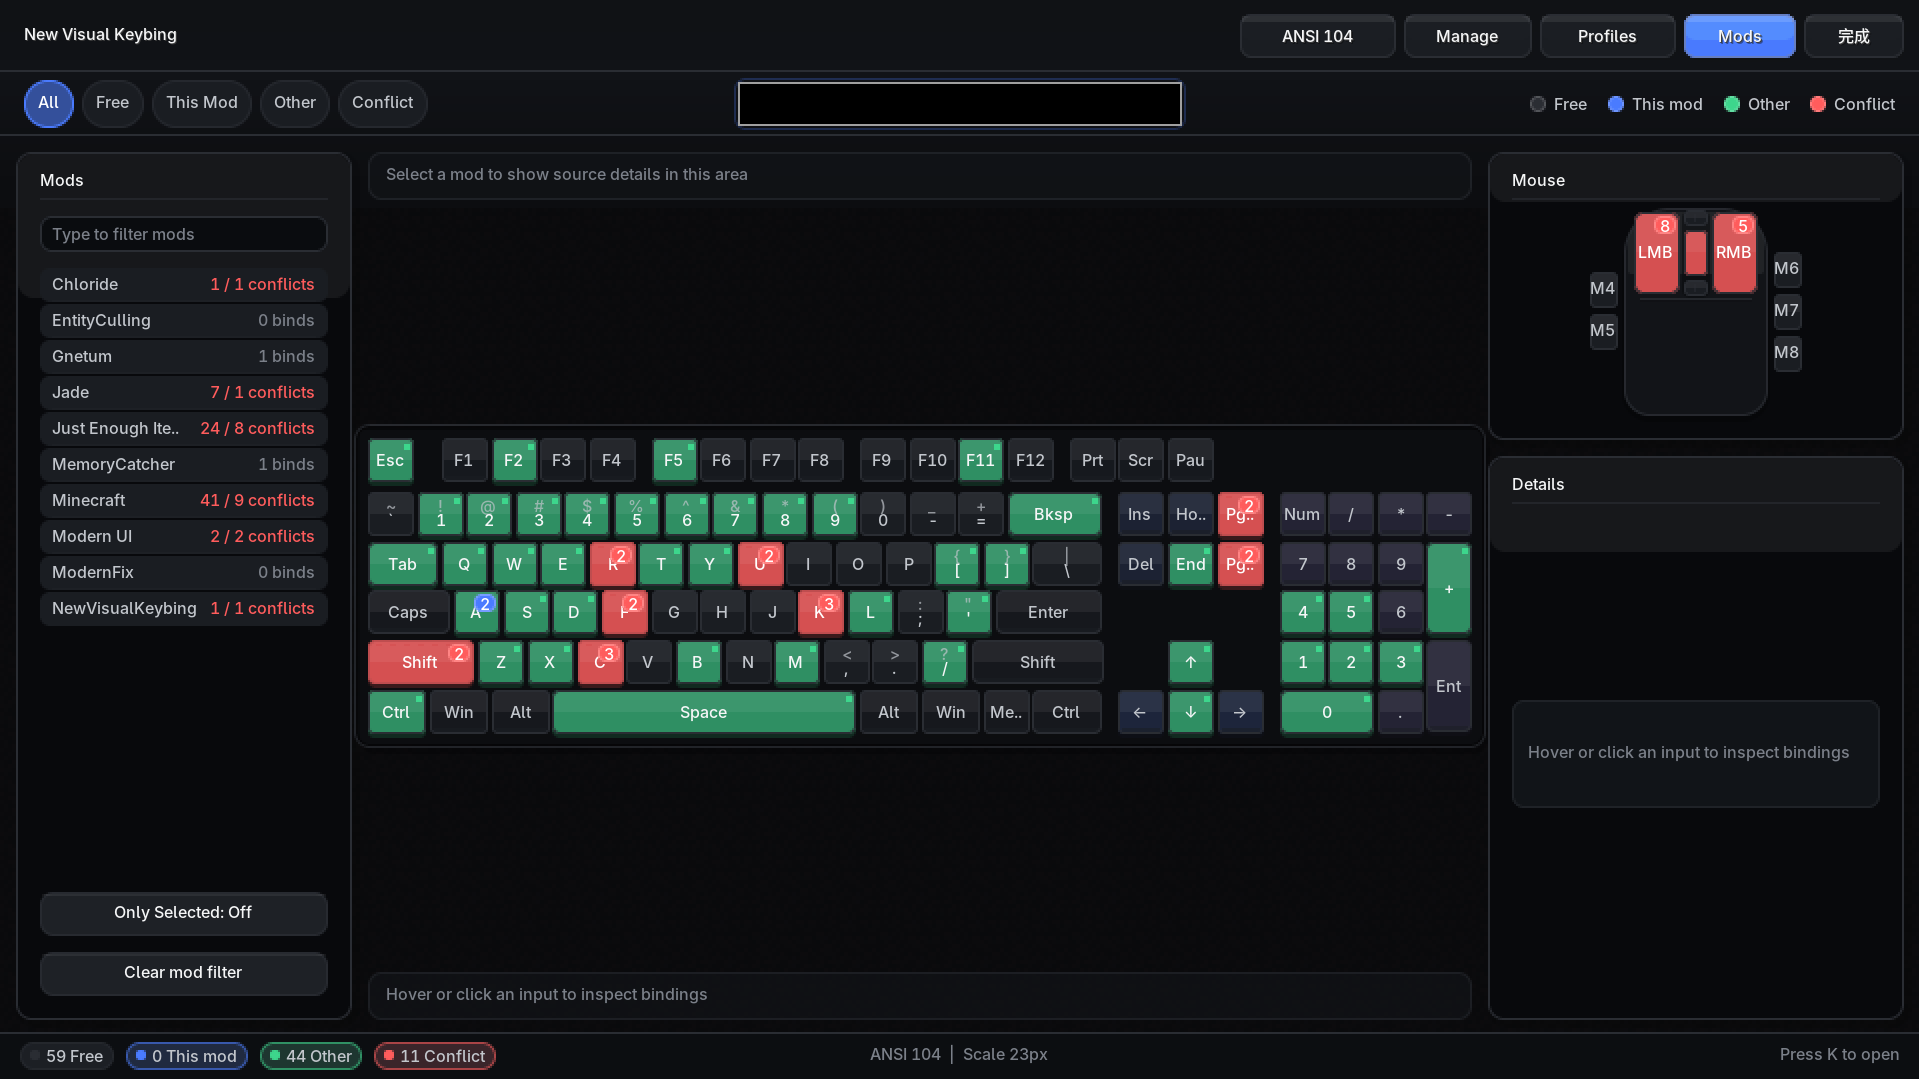Select the Jade mod
Screen dimensions: 1919x1079
click(x=184, y=393)
